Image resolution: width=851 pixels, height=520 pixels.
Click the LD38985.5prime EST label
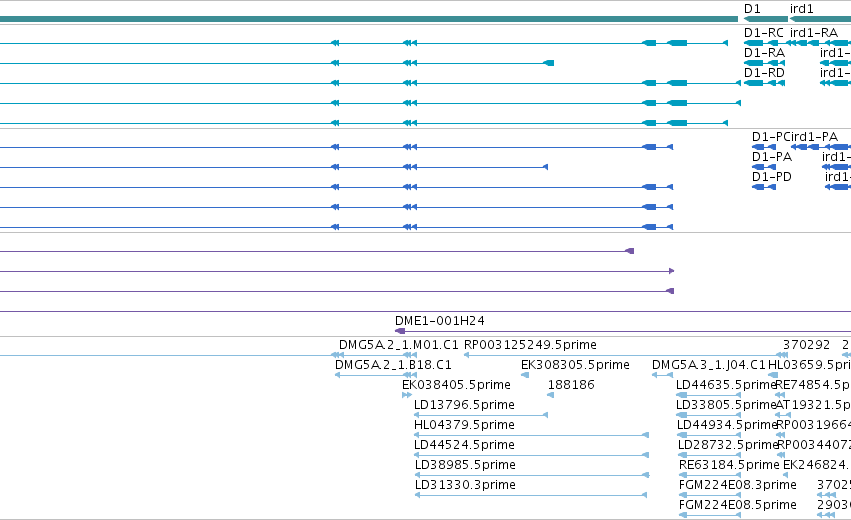pyautogui.click(x=465, y=465)
